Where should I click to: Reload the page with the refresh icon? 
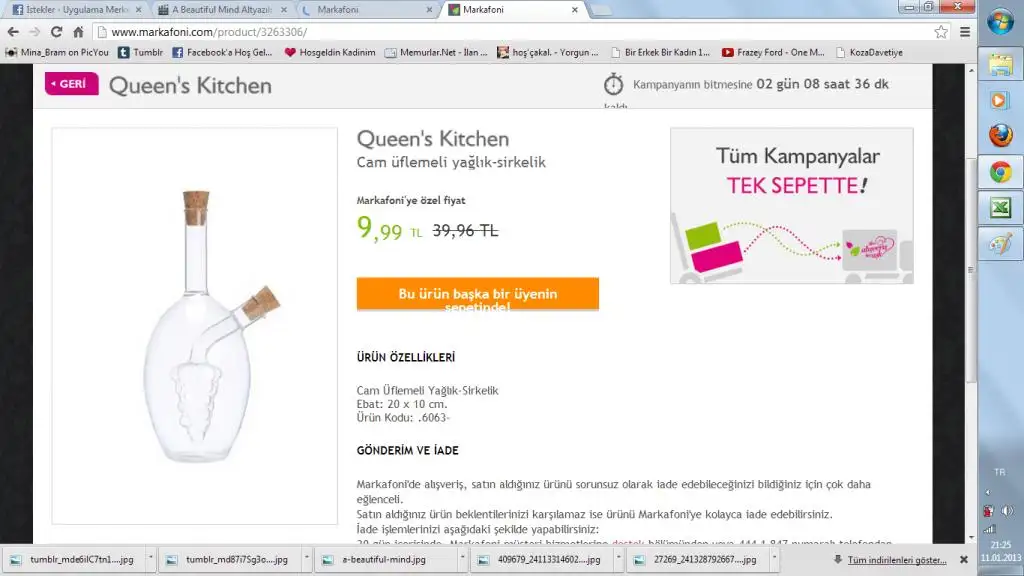pyautogui.click(x=57, y=32)
